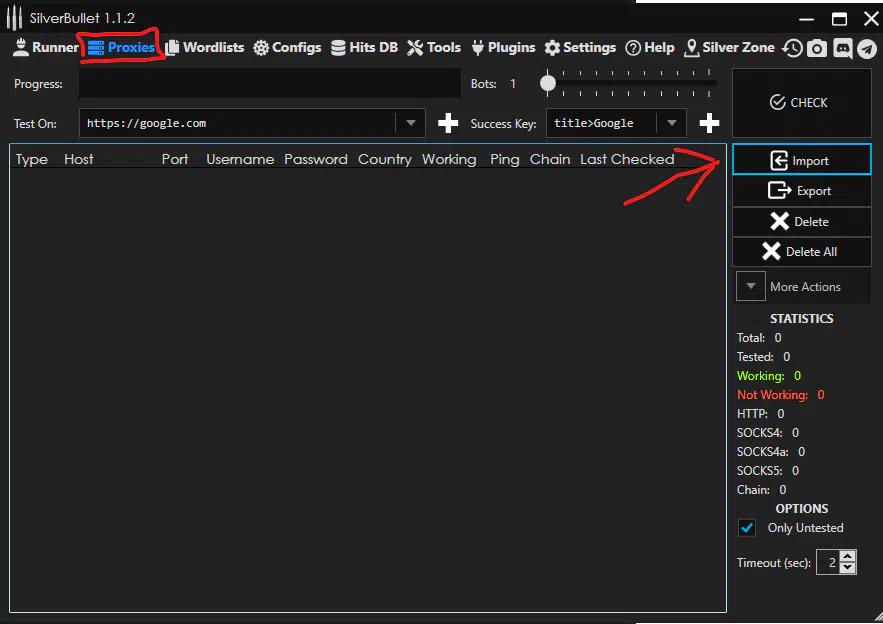Expand the Success Key dropdown

[671, 123]
